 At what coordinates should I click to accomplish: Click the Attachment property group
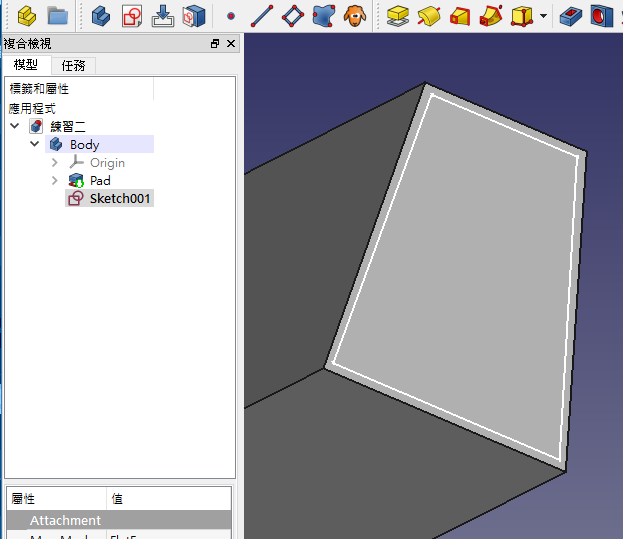[x=119, y=520]
